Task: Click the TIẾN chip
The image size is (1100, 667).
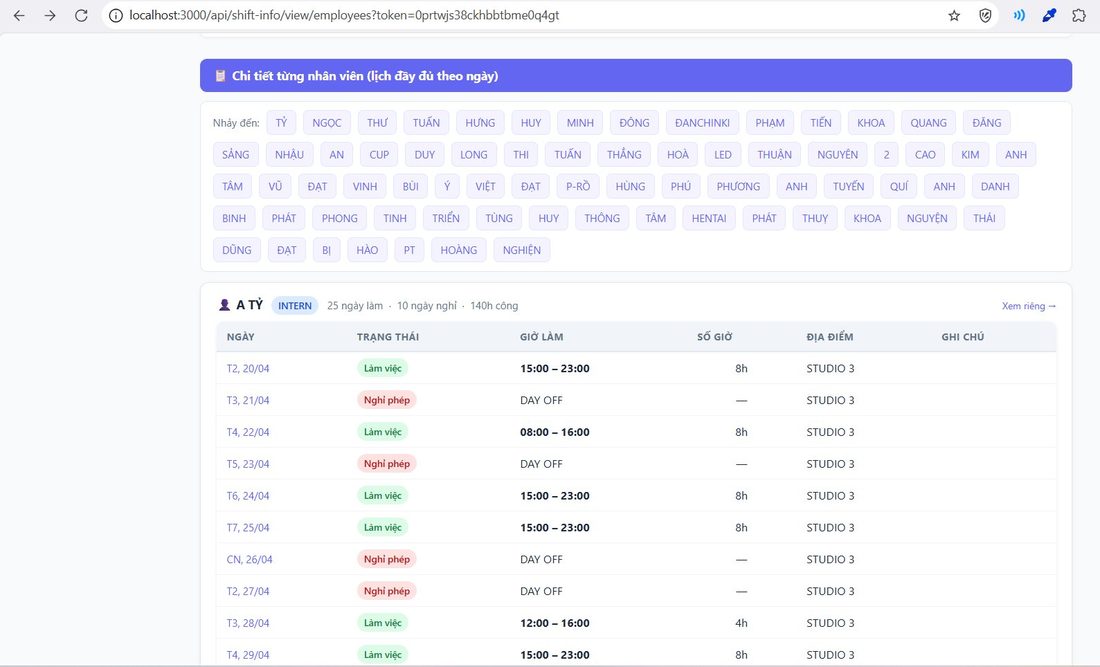Action: [x=821, y=123]
